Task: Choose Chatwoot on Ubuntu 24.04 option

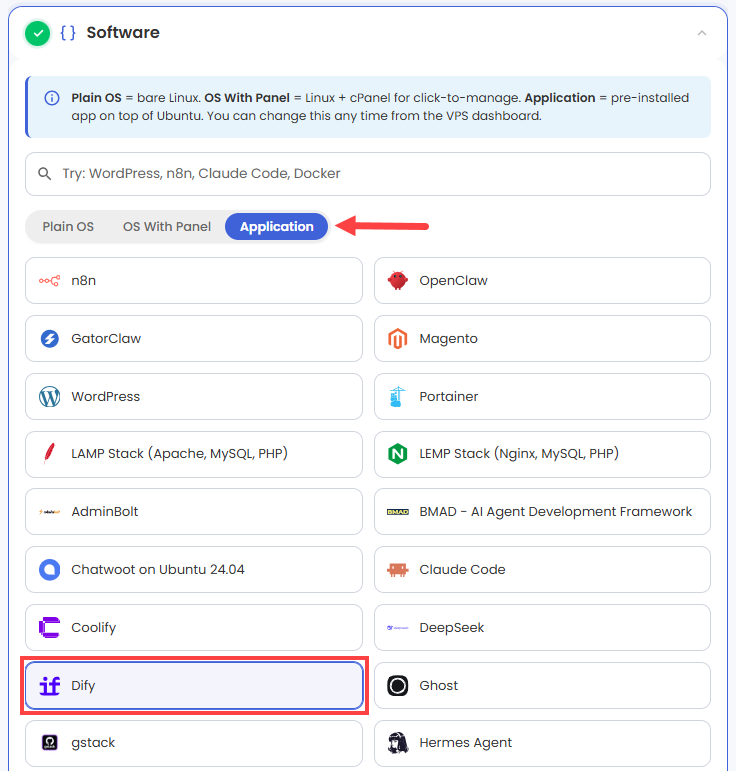Action: coord(194,569)
